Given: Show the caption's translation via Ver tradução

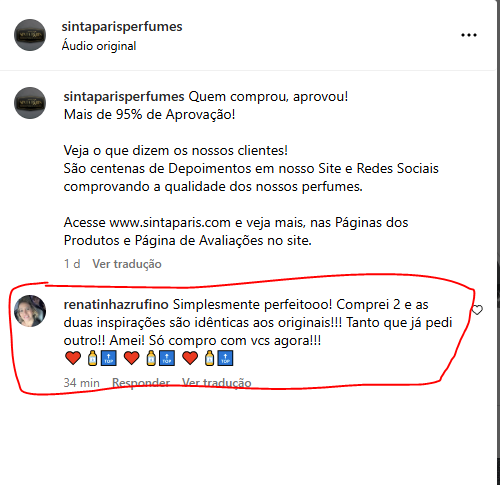Looking at the screenshot, I should [x=127, y=264].
